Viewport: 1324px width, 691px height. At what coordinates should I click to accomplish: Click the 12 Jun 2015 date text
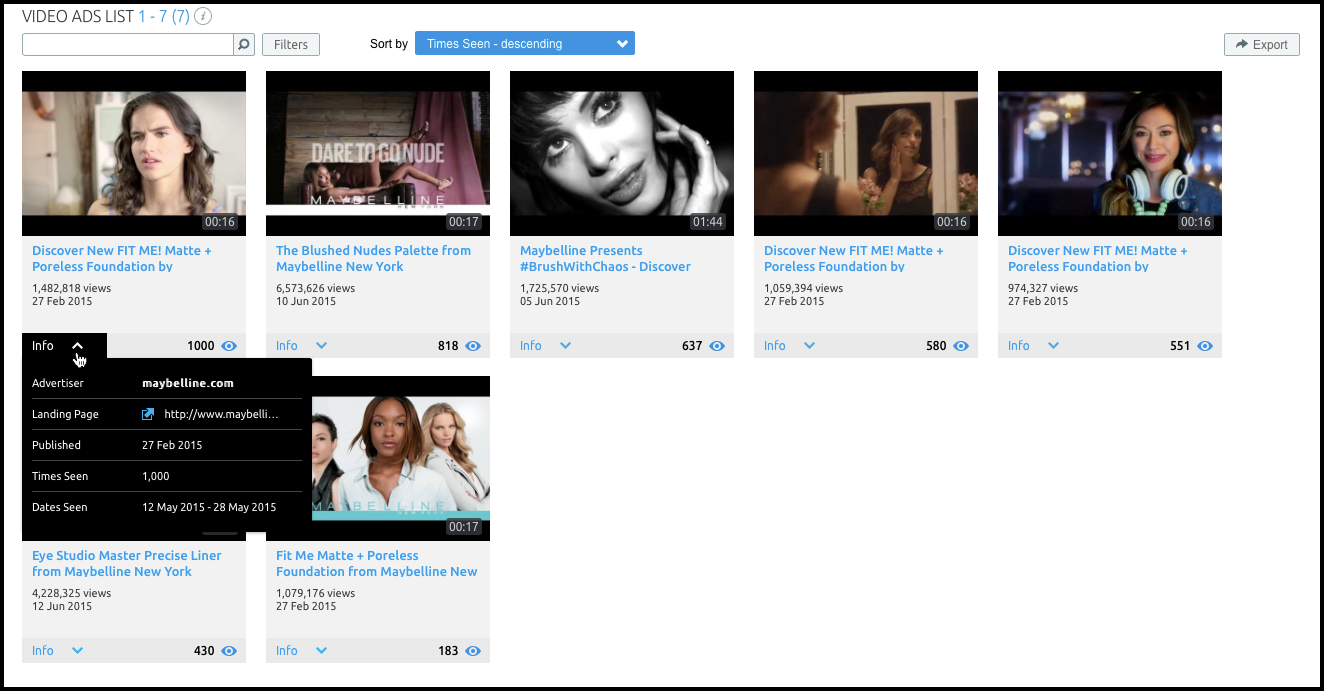[62, 606]
